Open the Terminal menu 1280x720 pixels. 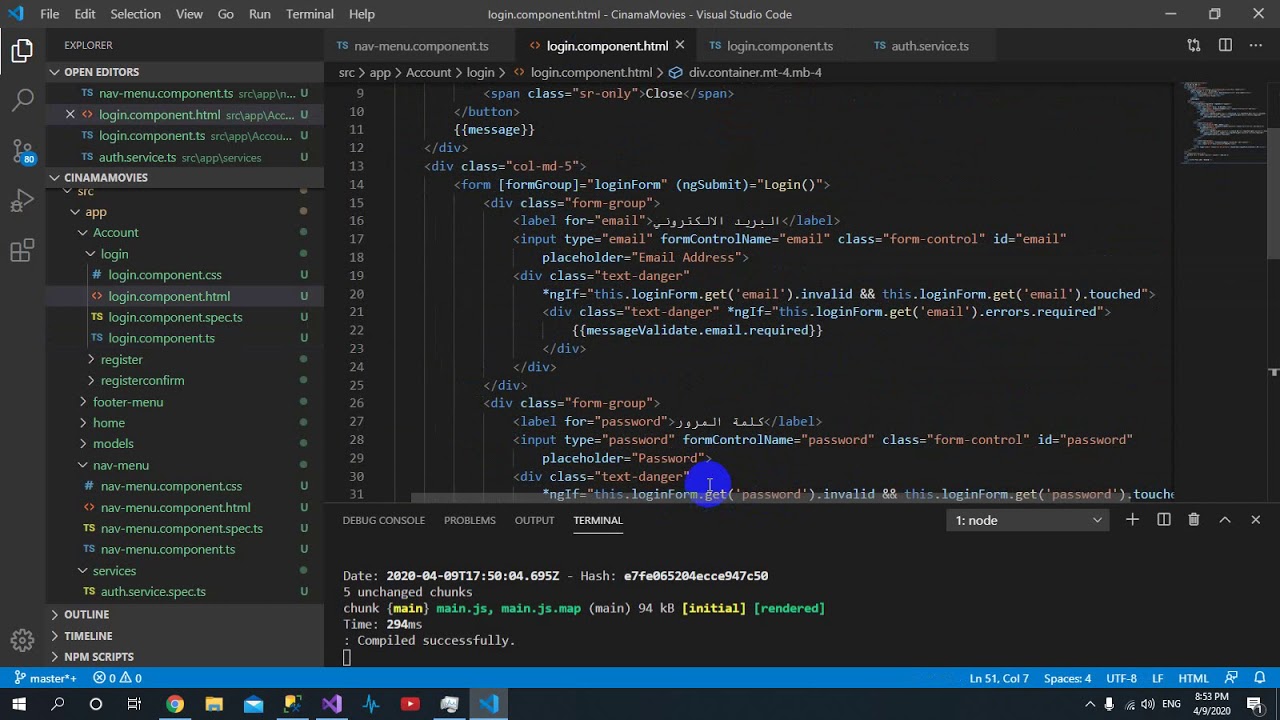pyautogui.click(x=310, y=14)
